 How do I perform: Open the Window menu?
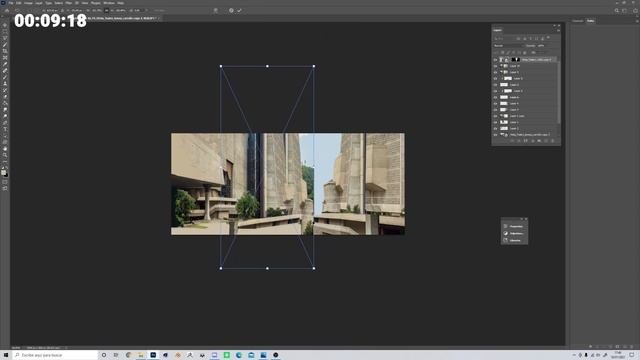(x=109, y=3)
